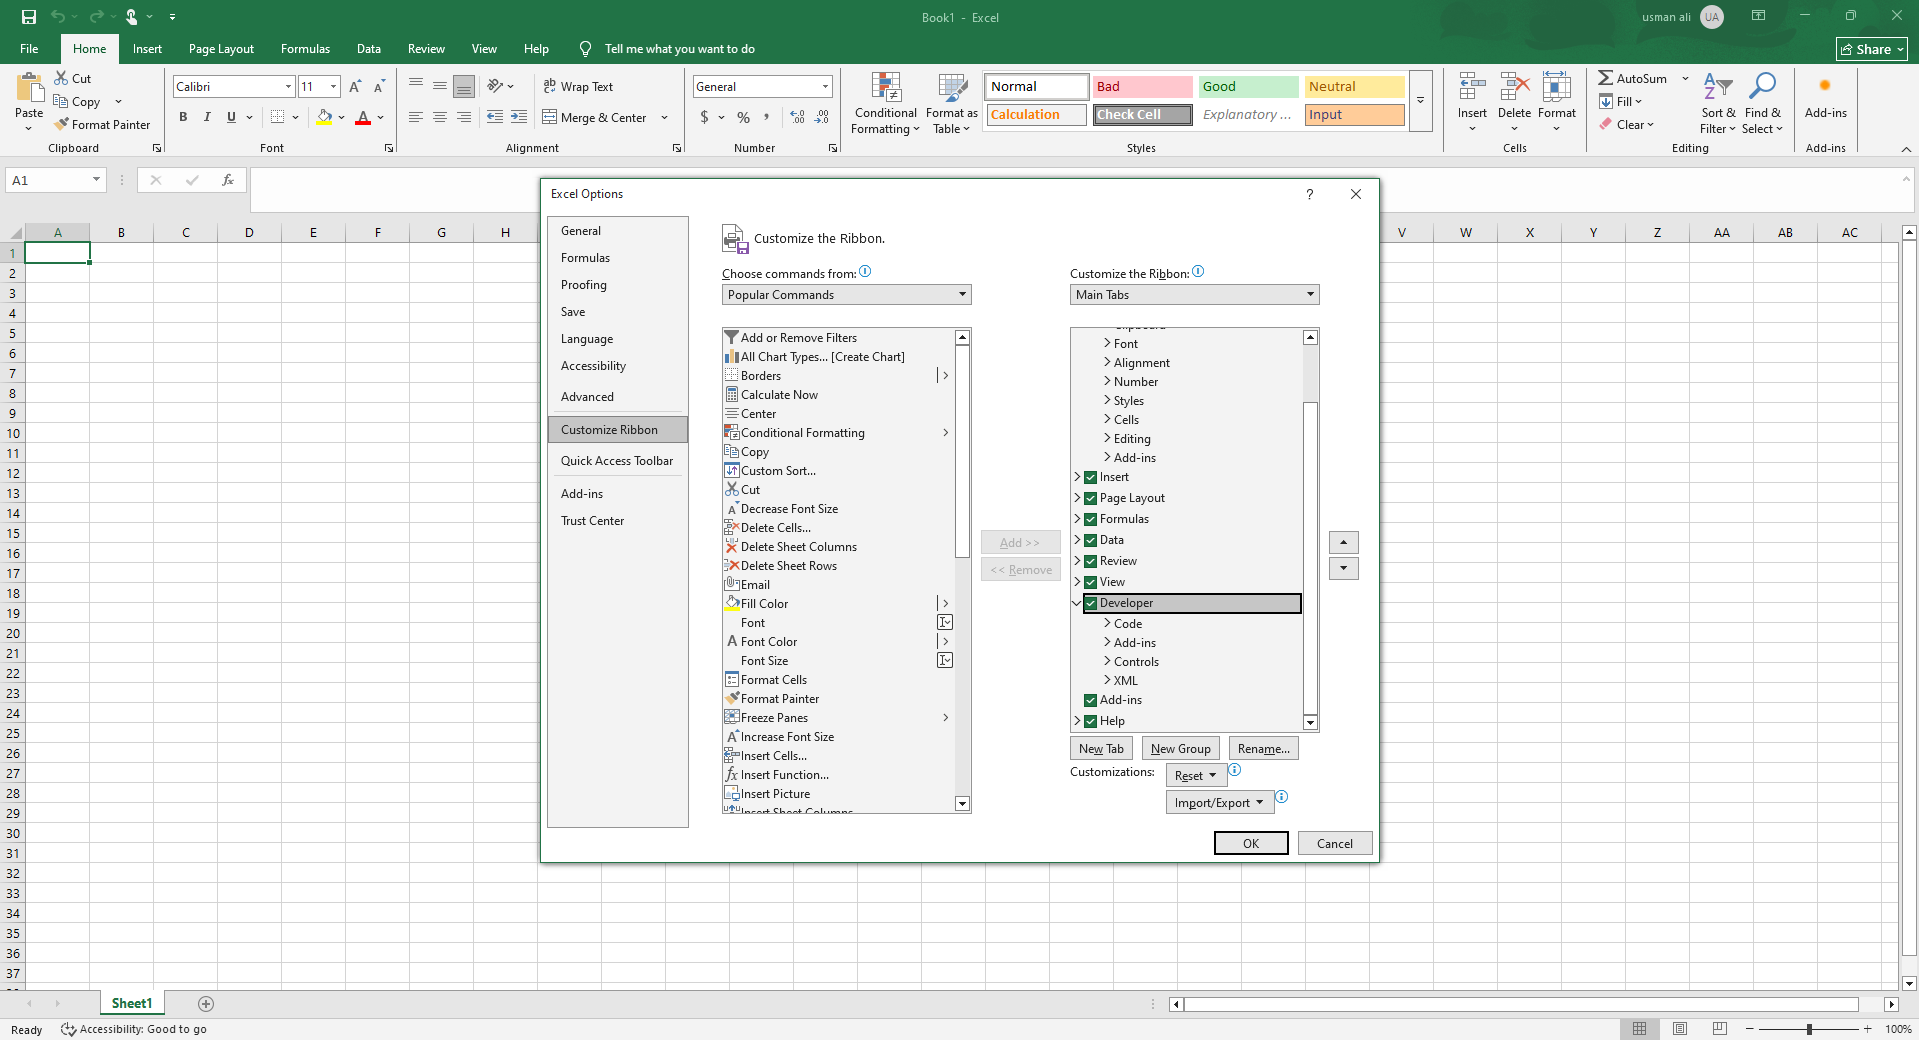Click the Accounting Number Format dollar icon
Viewport: 1919px width, 1040px height.
click(704, 117)
